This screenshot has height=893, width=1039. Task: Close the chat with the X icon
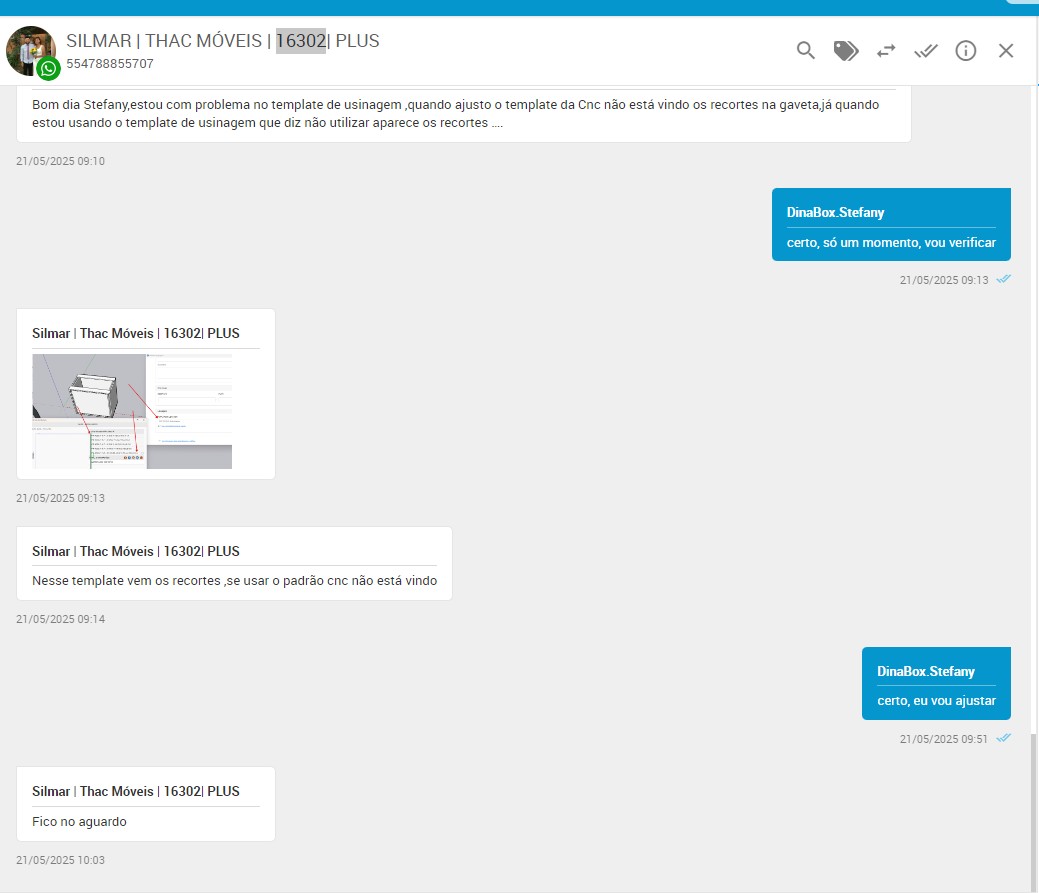(x=1006, y=51)
